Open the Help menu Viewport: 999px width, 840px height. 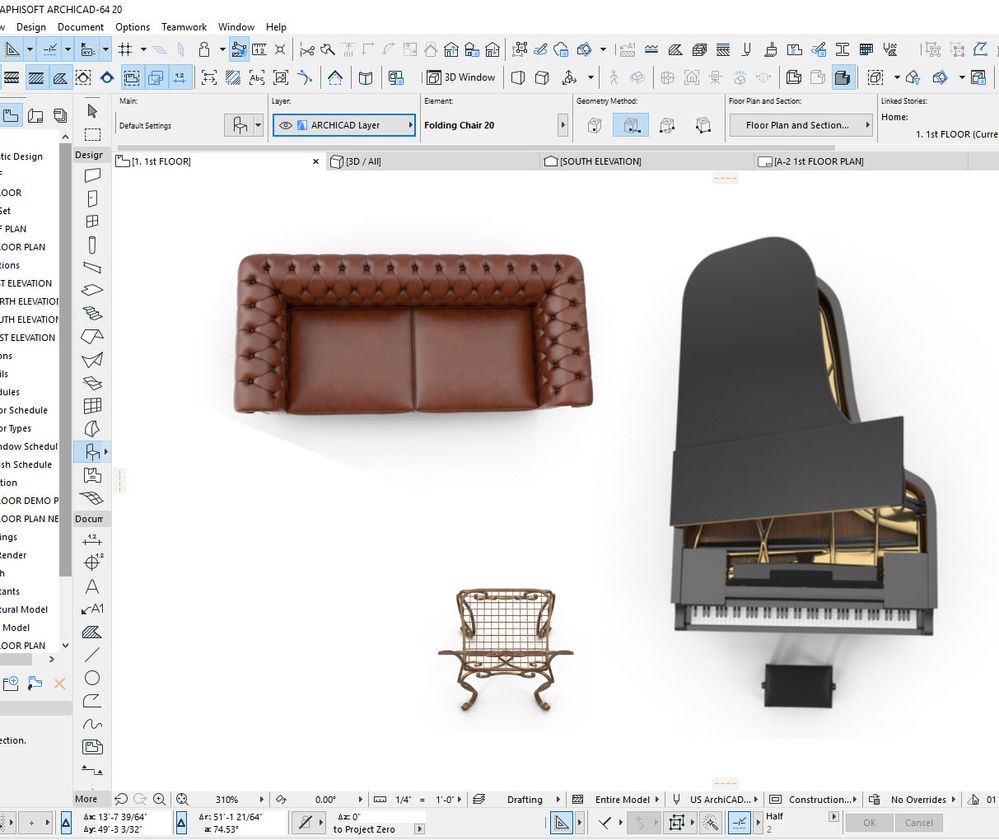click(276, 27)
